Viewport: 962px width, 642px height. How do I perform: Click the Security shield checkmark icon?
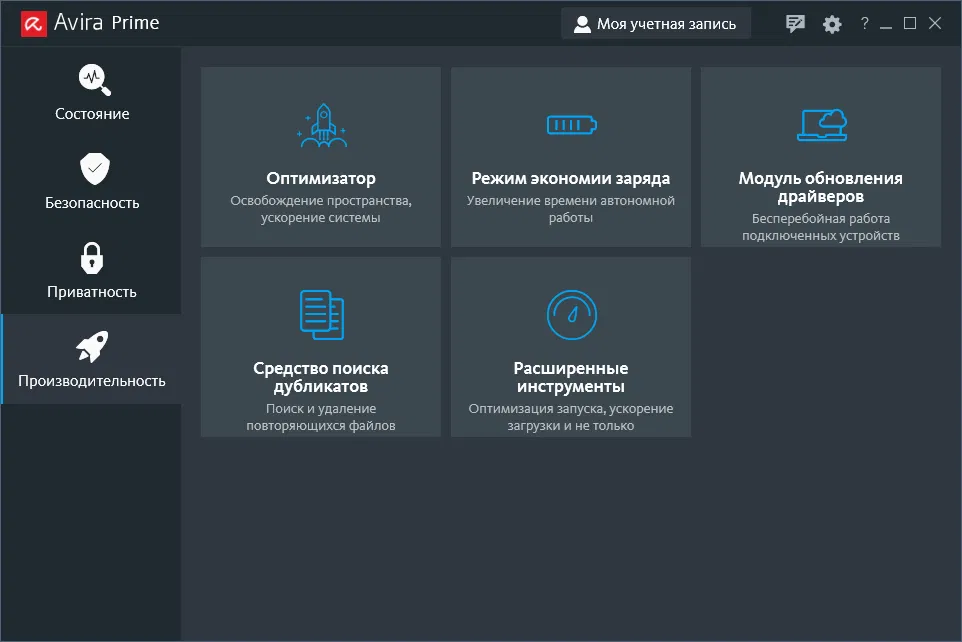(x=94, y=168)
